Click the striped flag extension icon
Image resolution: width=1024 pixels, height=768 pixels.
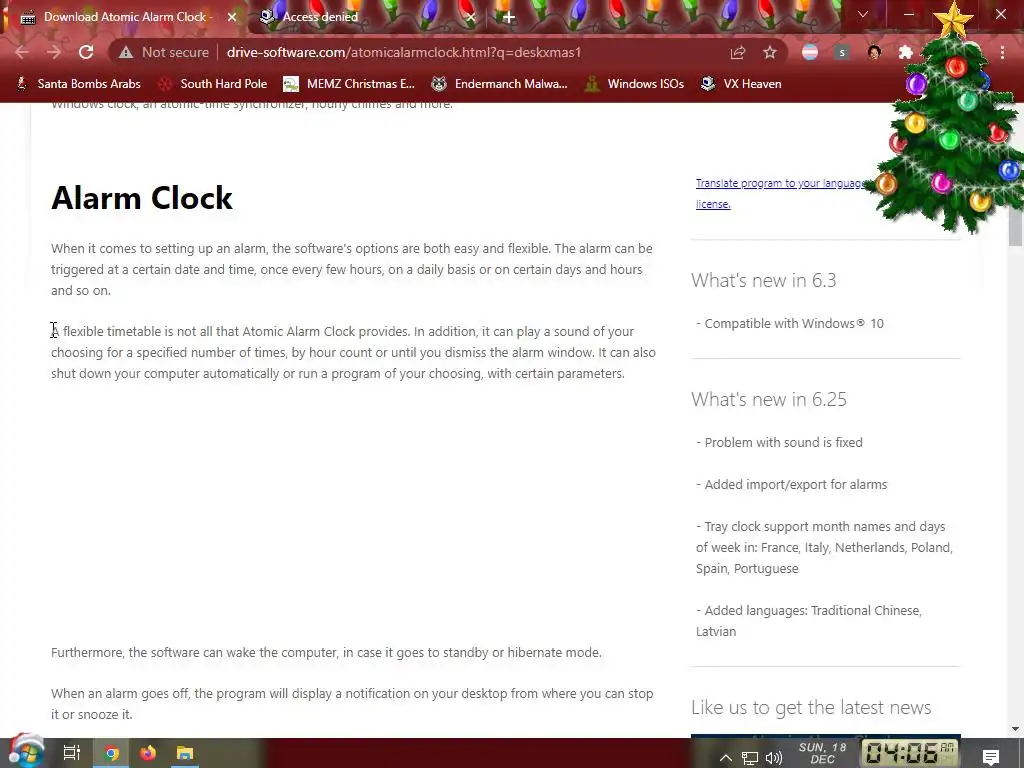(x=810, y=52)
